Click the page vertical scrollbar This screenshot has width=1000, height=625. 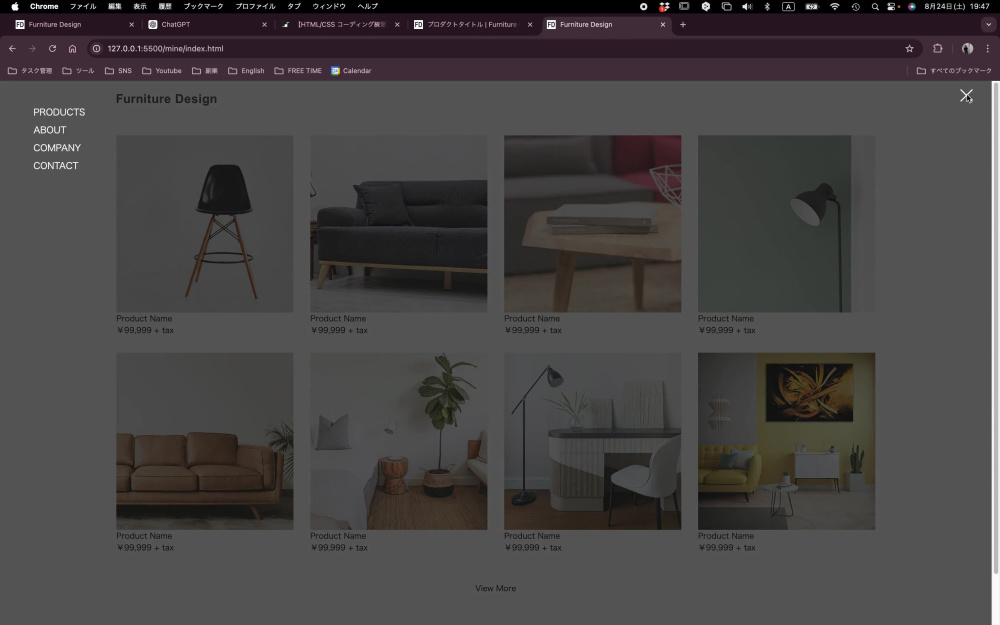(996, 328)
